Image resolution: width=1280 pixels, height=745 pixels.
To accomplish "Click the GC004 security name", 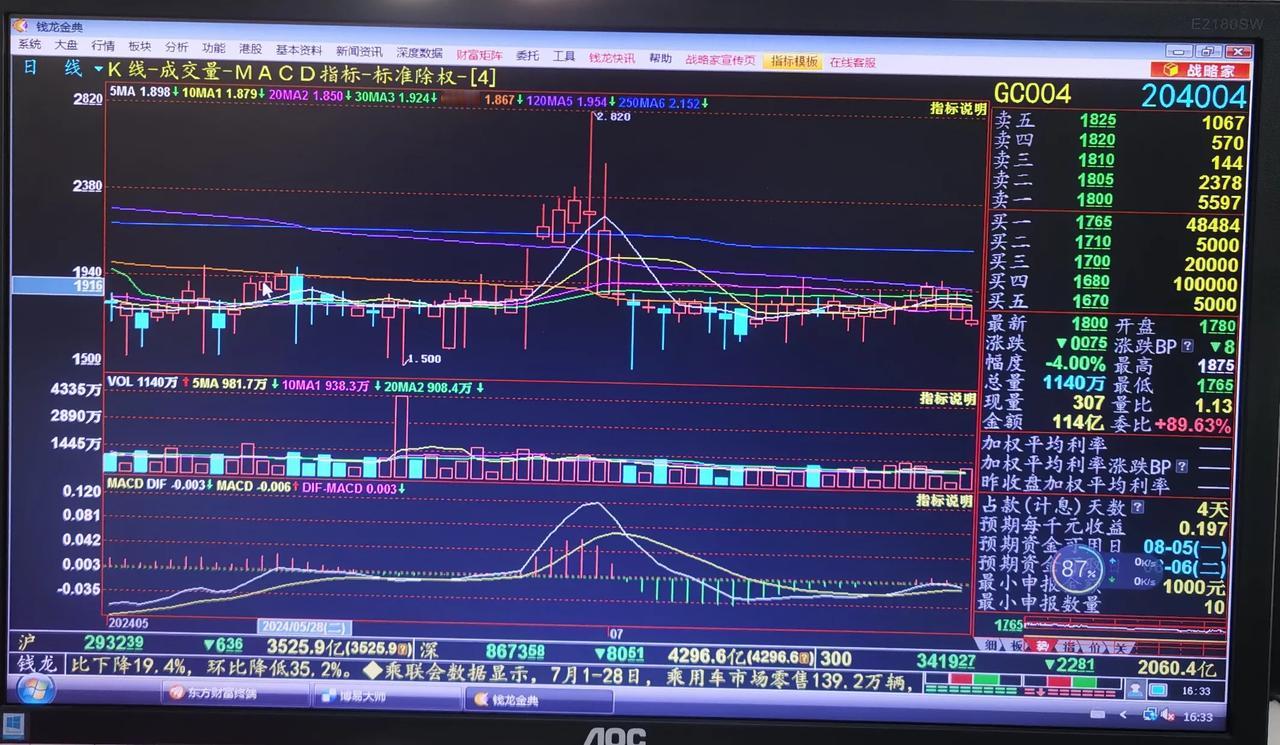I will [x=1032, y=94].
